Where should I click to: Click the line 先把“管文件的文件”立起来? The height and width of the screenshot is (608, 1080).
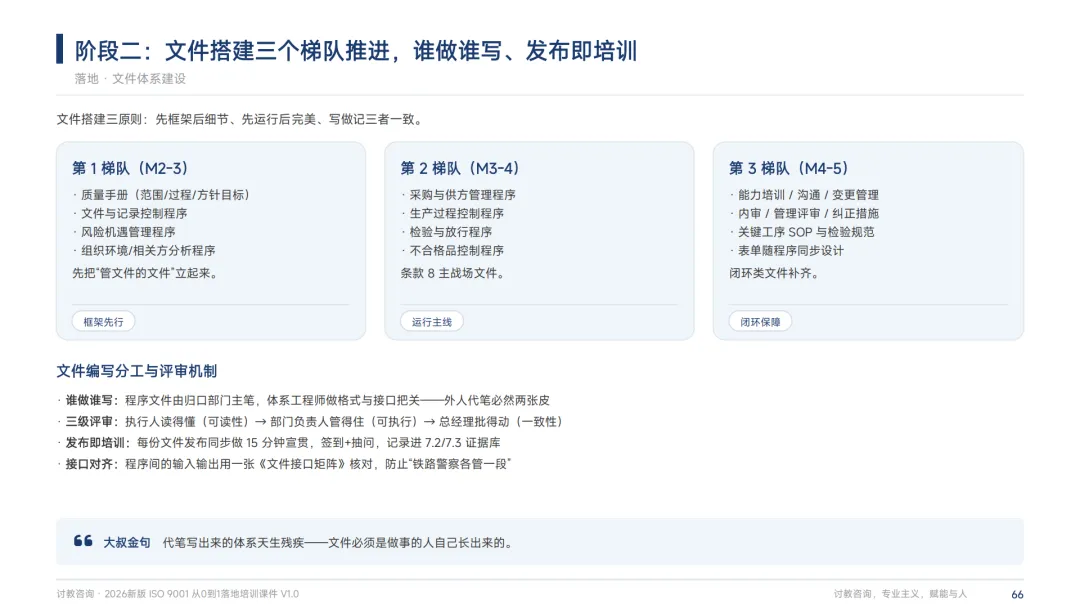[146, 273]
